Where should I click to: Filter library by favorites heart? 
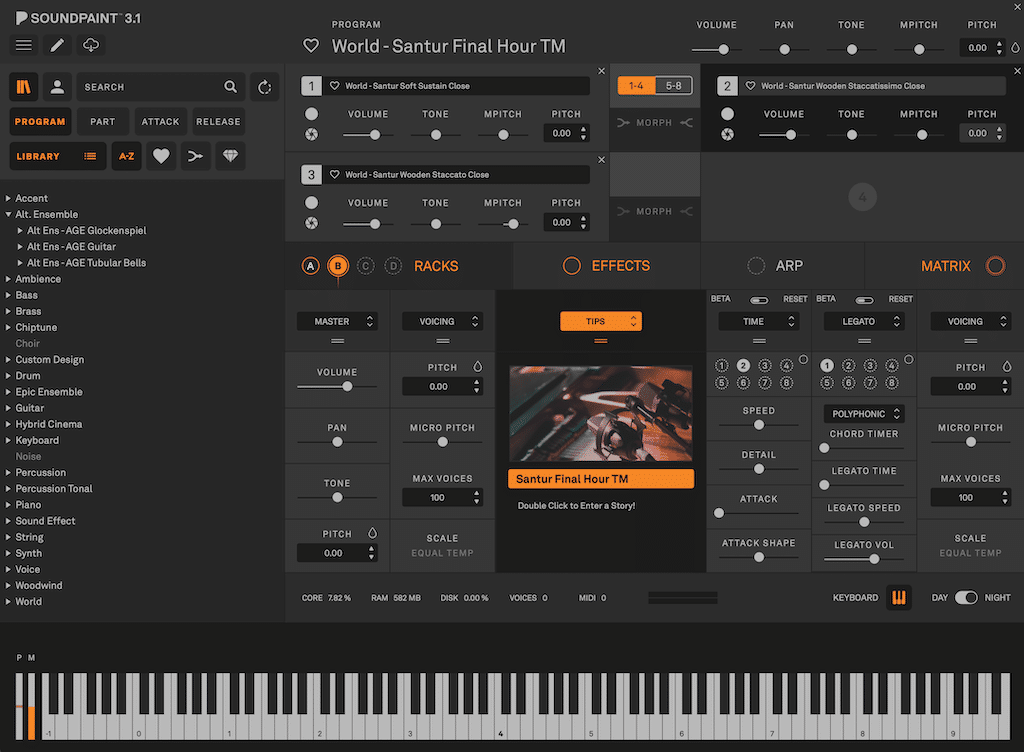point(161,156)
